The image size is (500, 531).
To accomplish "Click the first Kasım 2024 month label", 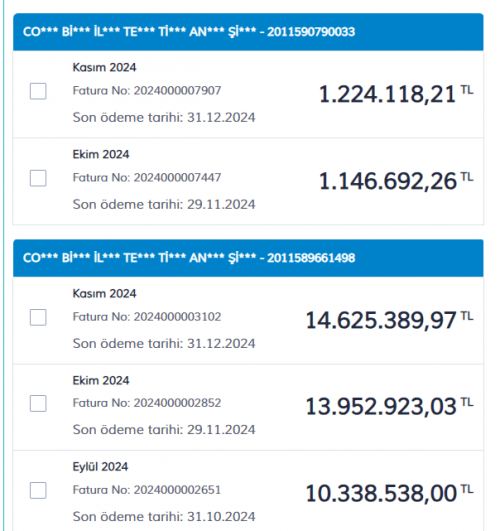I will (x=104, y=67).
